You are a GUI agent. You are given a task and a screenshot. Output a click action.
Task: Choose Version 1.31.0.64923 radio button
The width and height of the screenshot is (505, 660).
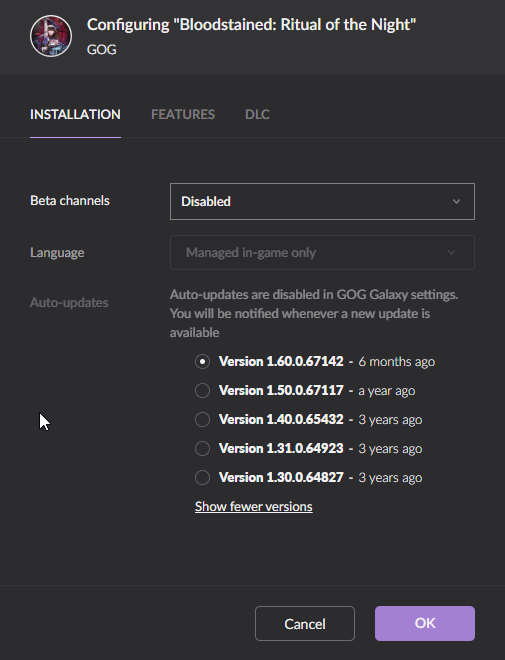point(202,449)
